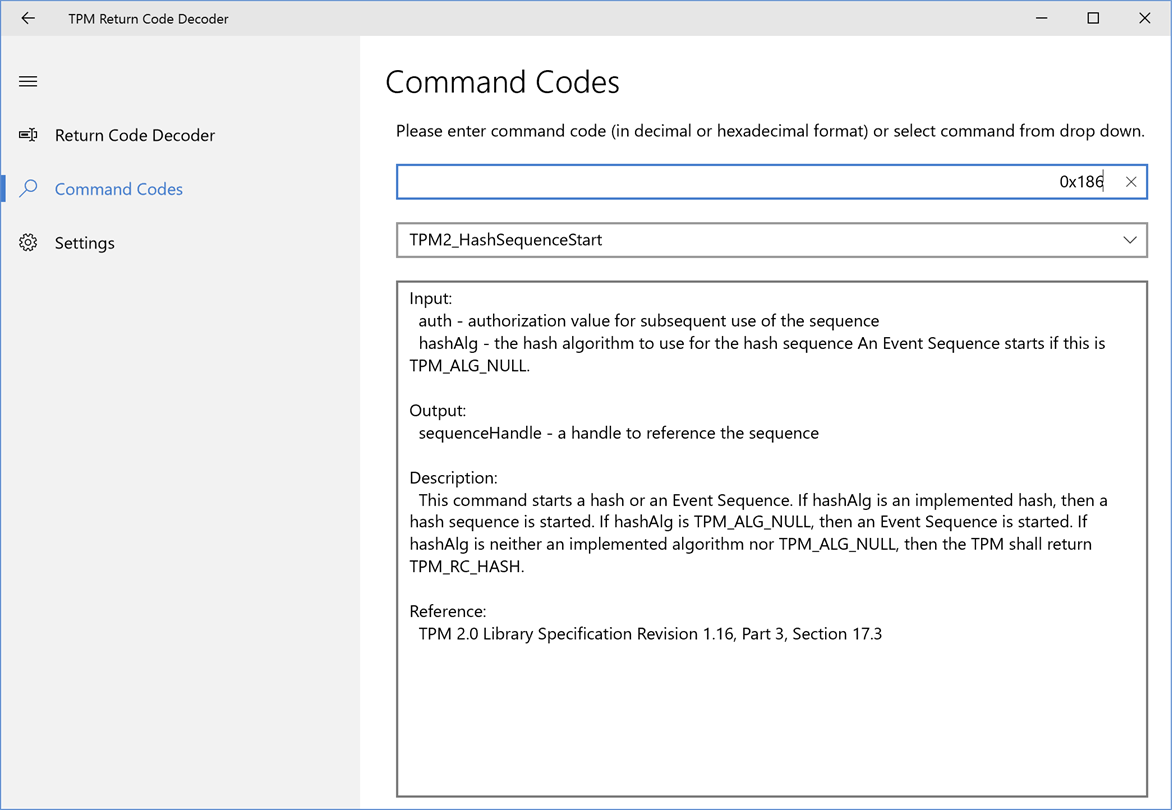Click the Command Codes magnifier icon
1172x810 pixels.
pos(28,189)
